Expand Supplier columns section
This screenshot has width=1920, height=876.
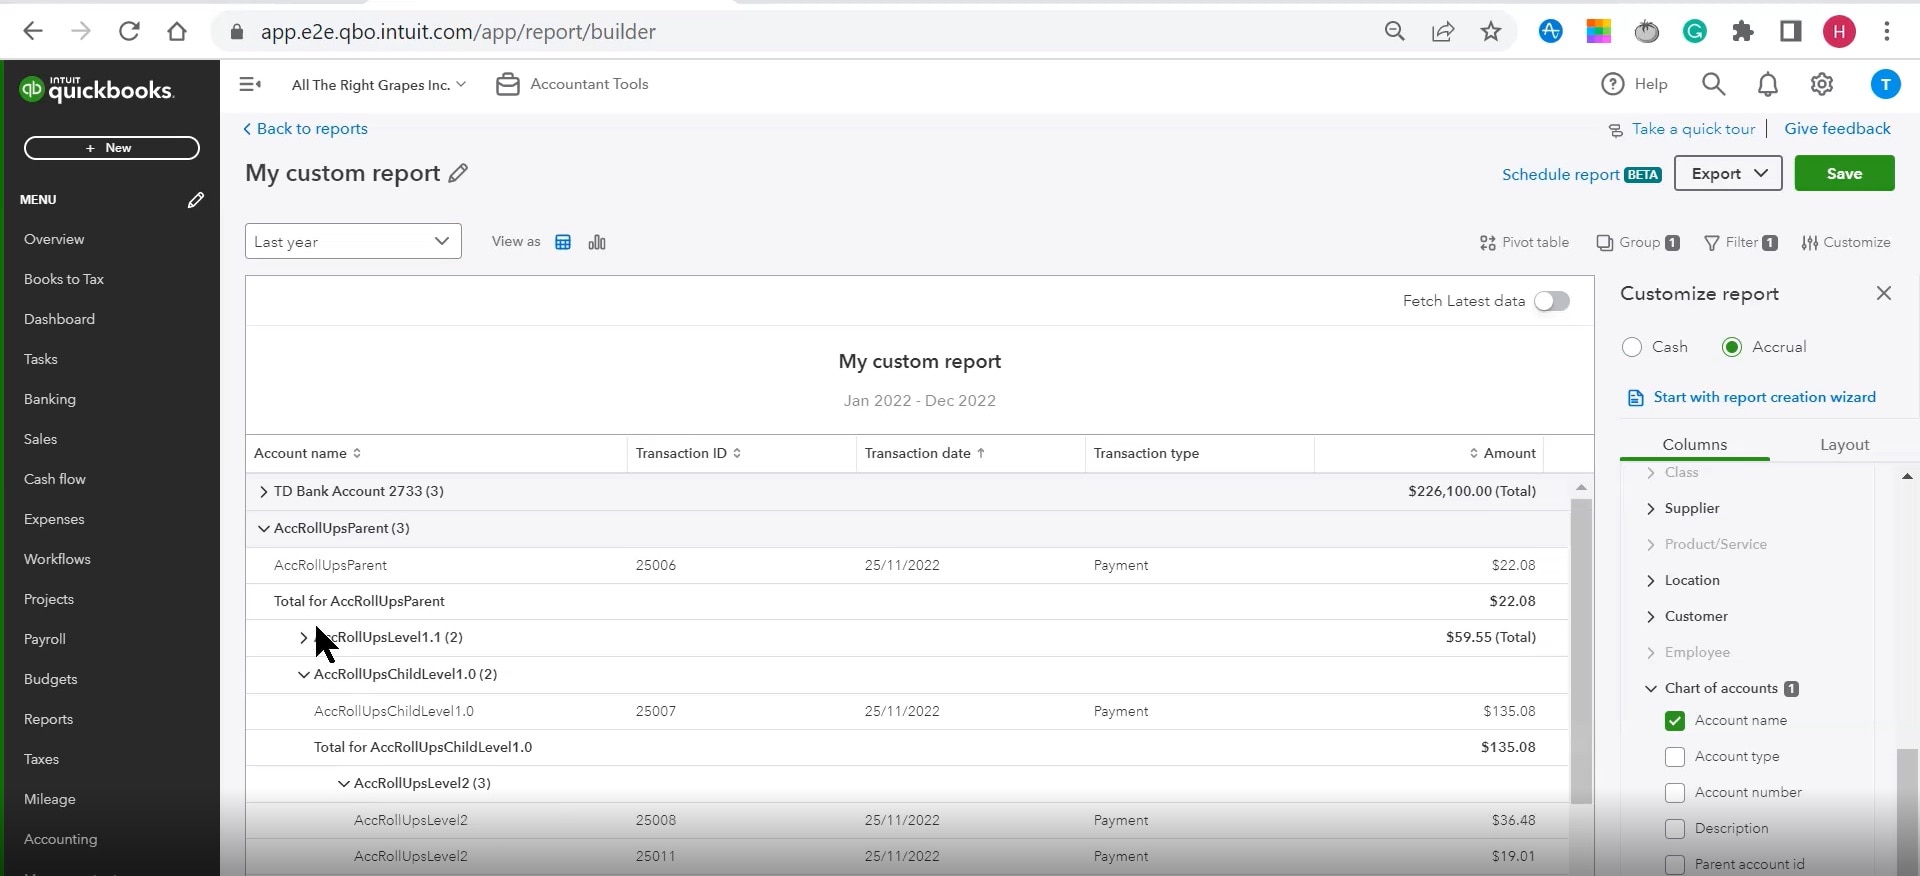(1650, 508)
